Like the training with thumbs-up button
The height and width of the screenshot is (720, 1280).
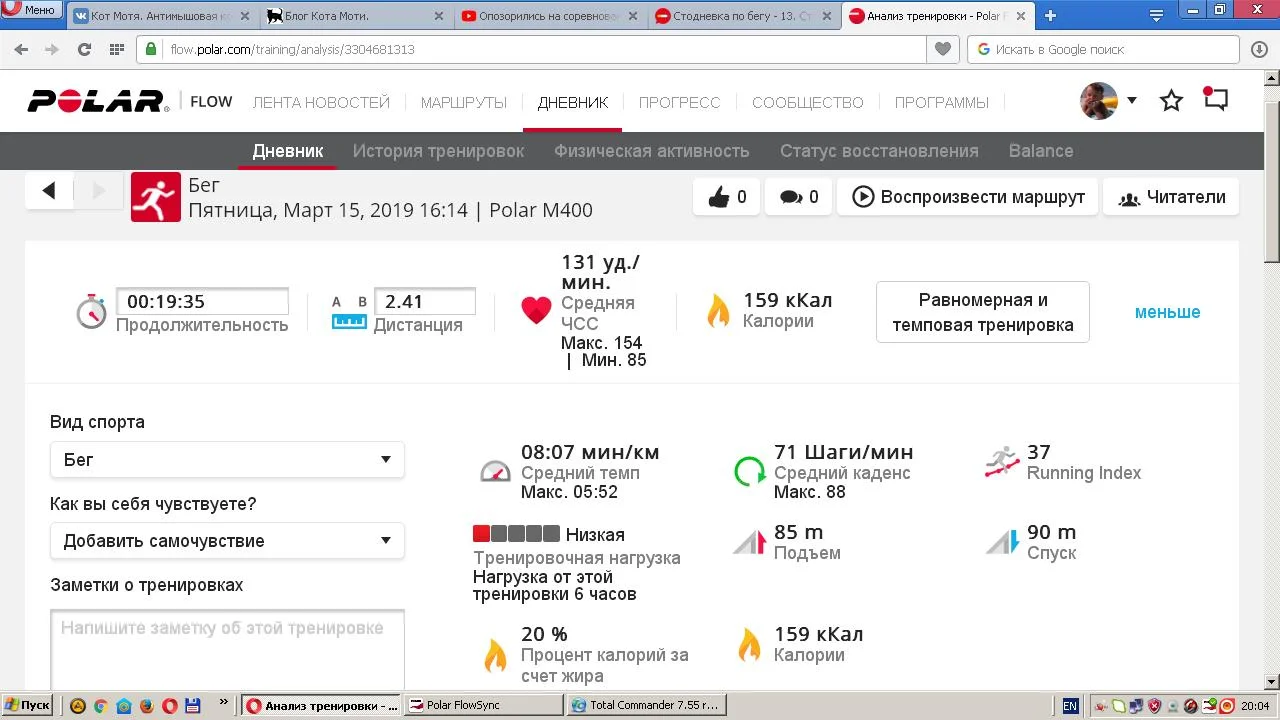pyautogui.click(x=727, y=197)
